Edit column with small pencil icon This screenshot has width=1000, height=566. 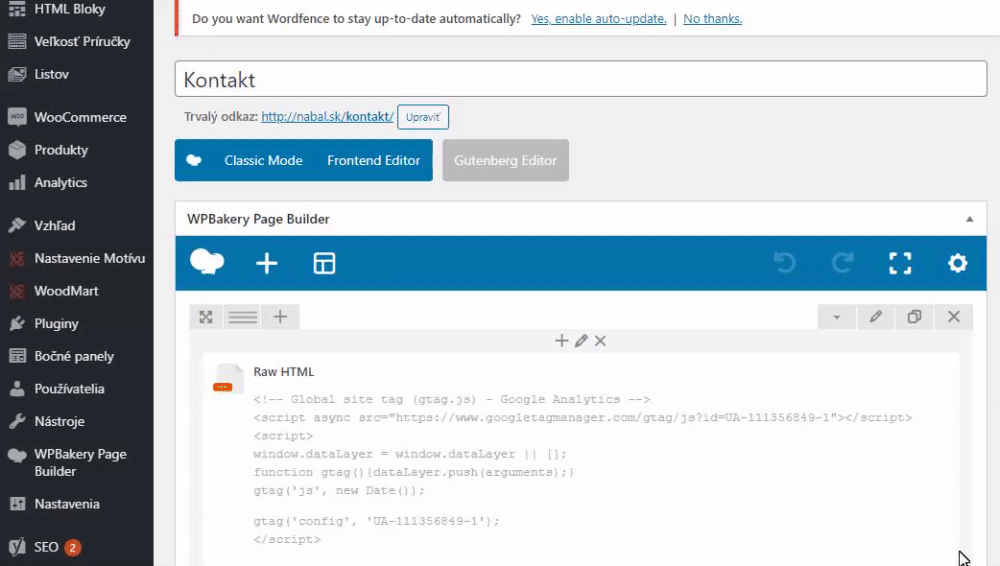(580, 341)
